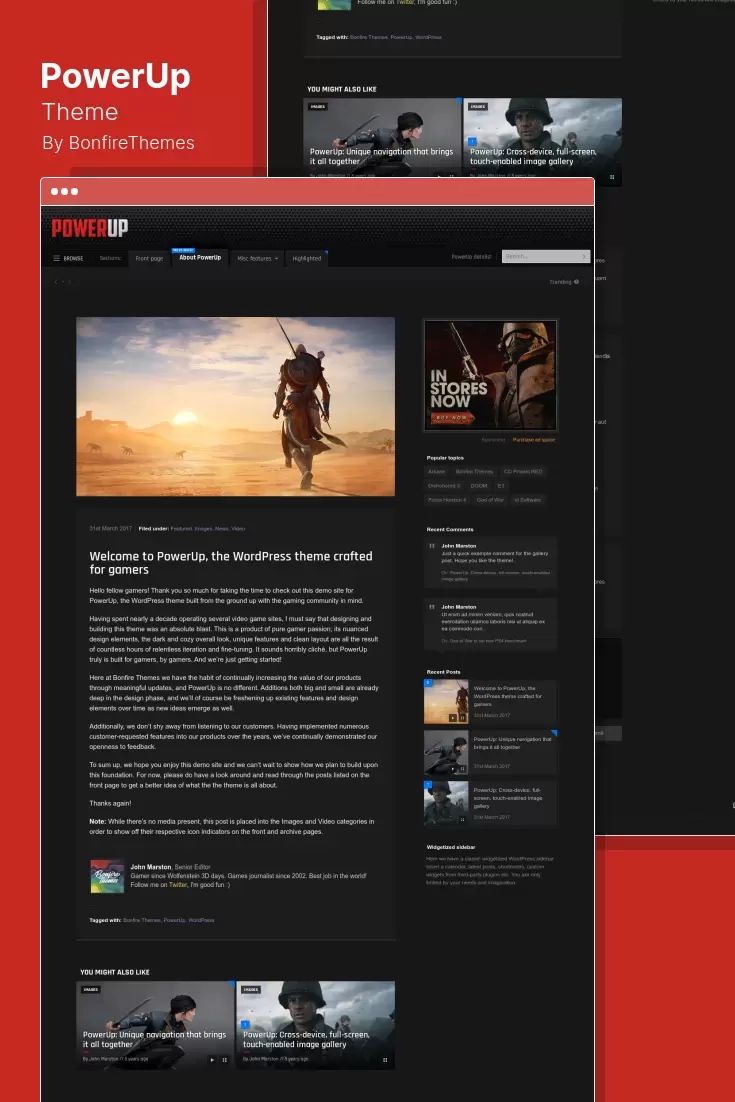The width and height of the screenshot is (735, 1102).
Task: Click the PowerUp site logo
Action: (90, 228)
